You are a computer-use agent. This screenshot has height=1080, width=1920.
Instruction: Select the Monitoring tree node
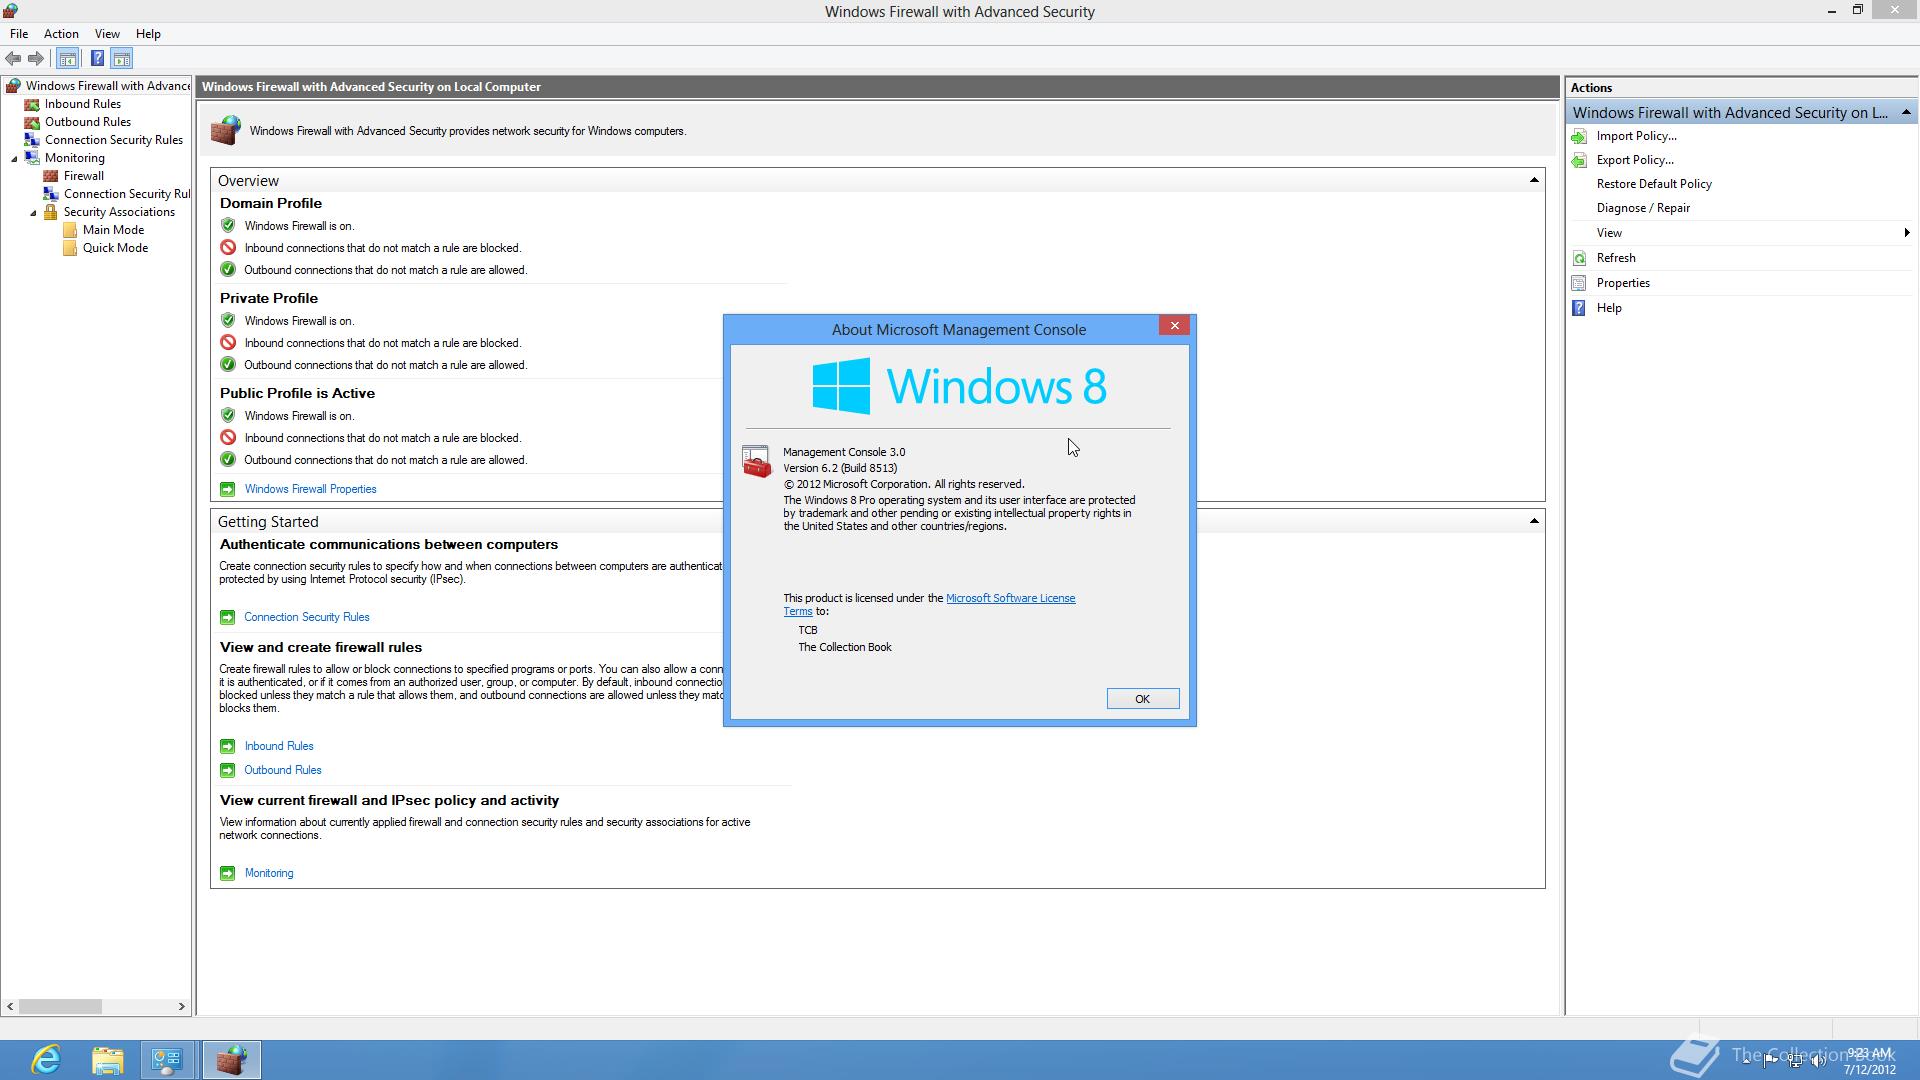[x=74, y=158]
